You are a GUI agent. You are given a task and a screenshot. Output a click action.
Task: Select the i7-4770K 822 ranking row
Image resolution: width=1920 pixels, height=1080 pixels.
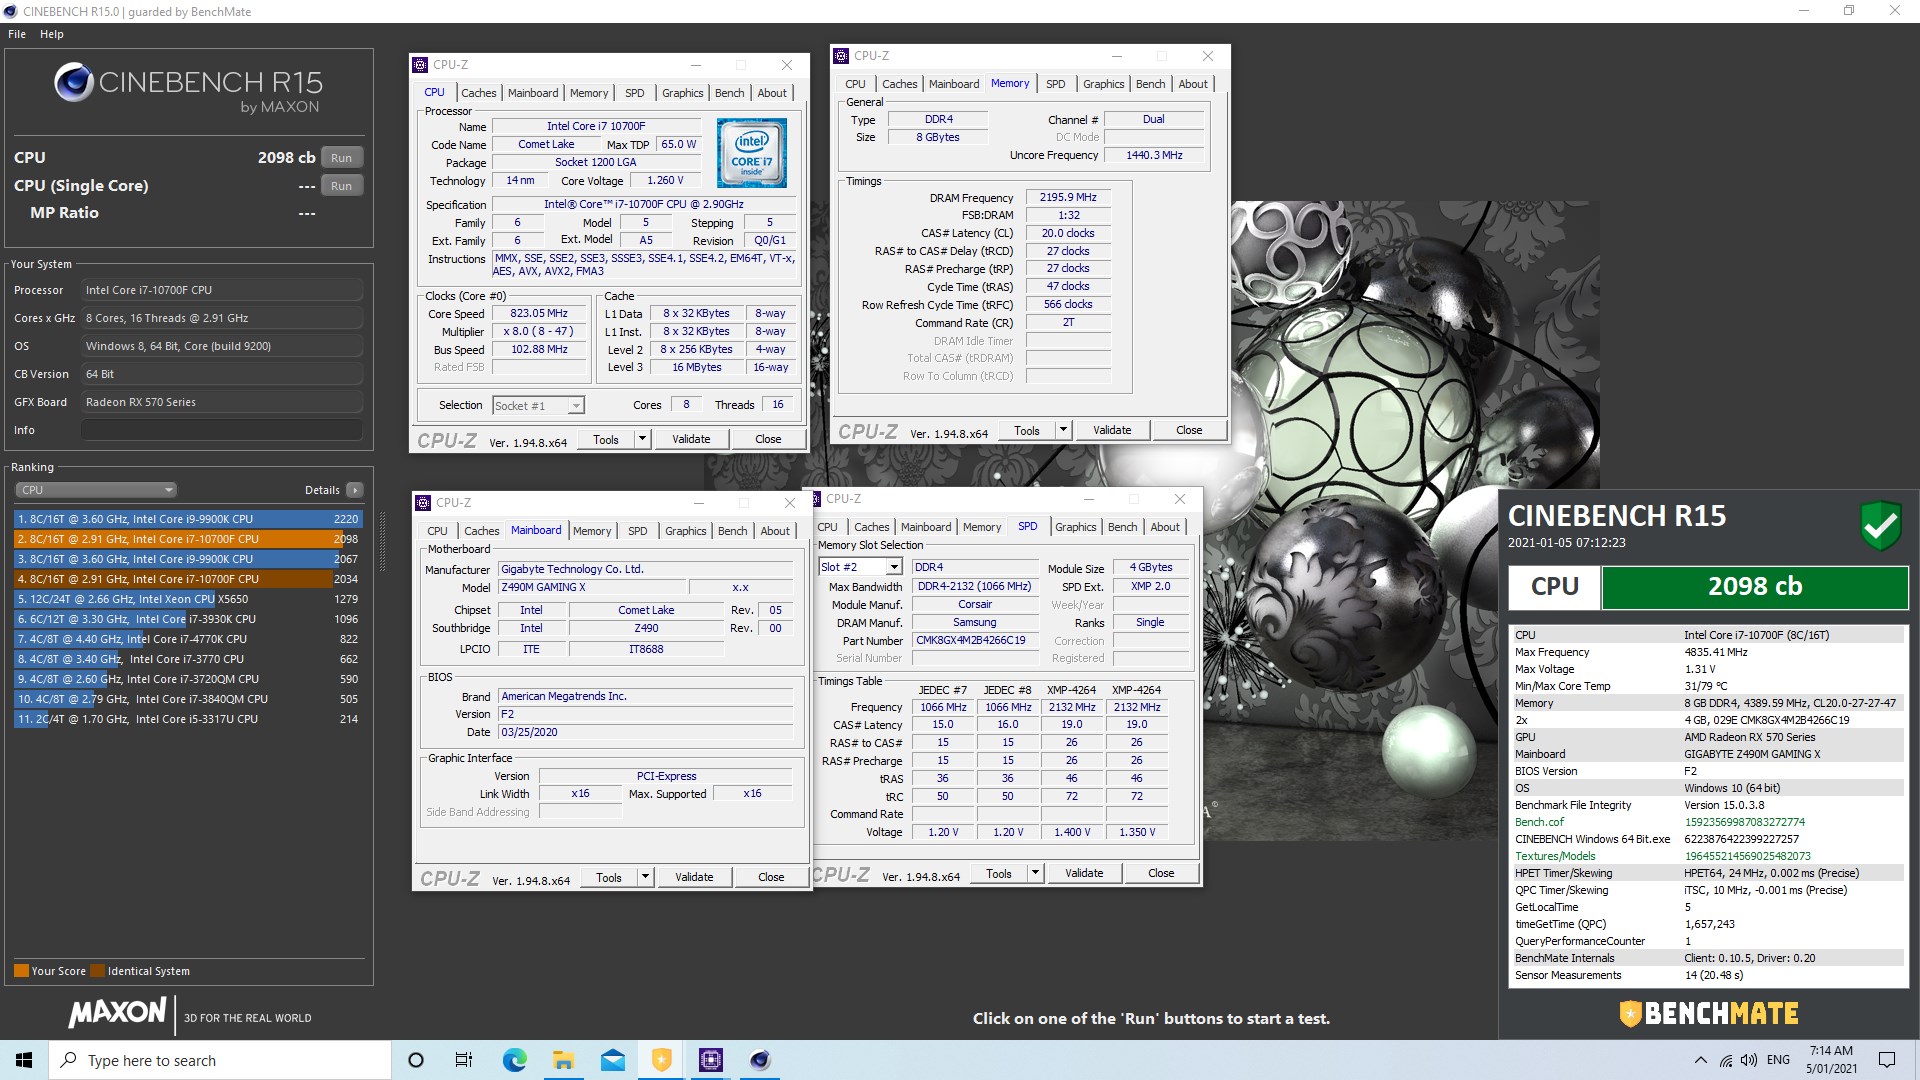click(187, 639)
